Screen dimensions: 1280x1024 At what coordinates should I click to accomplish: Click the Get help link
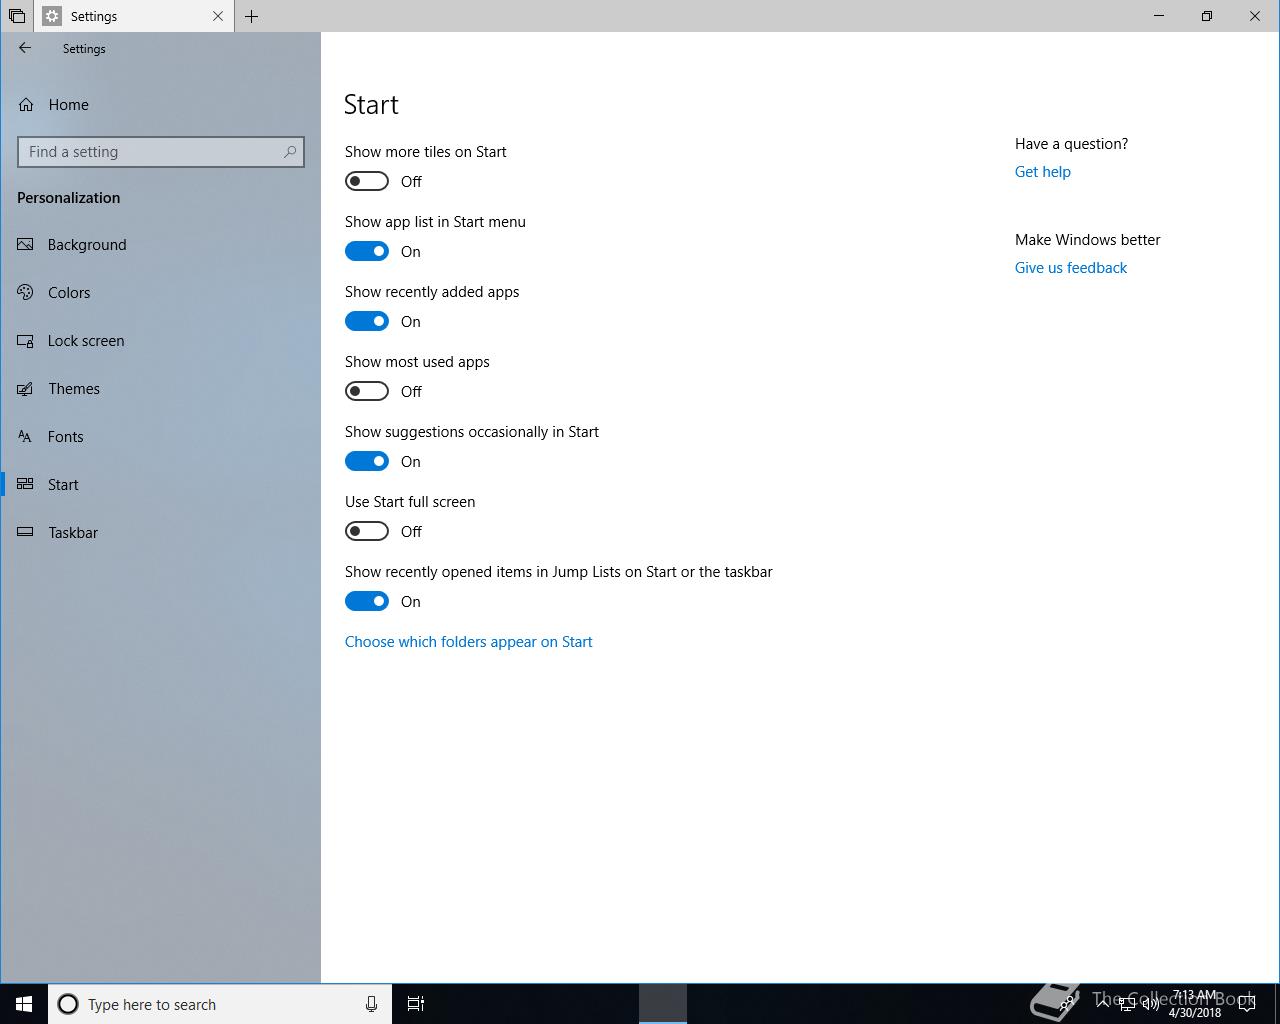(x=1042, y=172)
